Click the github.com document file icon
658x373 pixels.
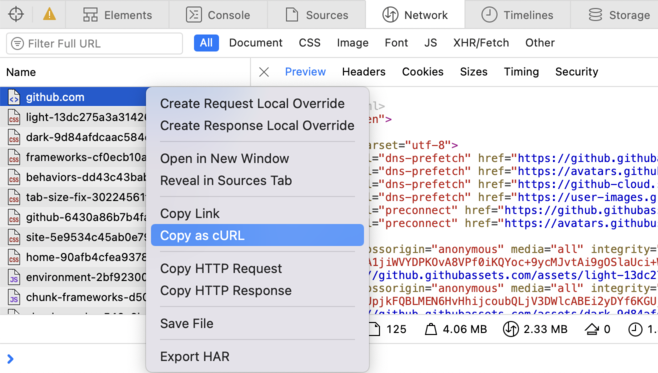[x=14, y=97]
